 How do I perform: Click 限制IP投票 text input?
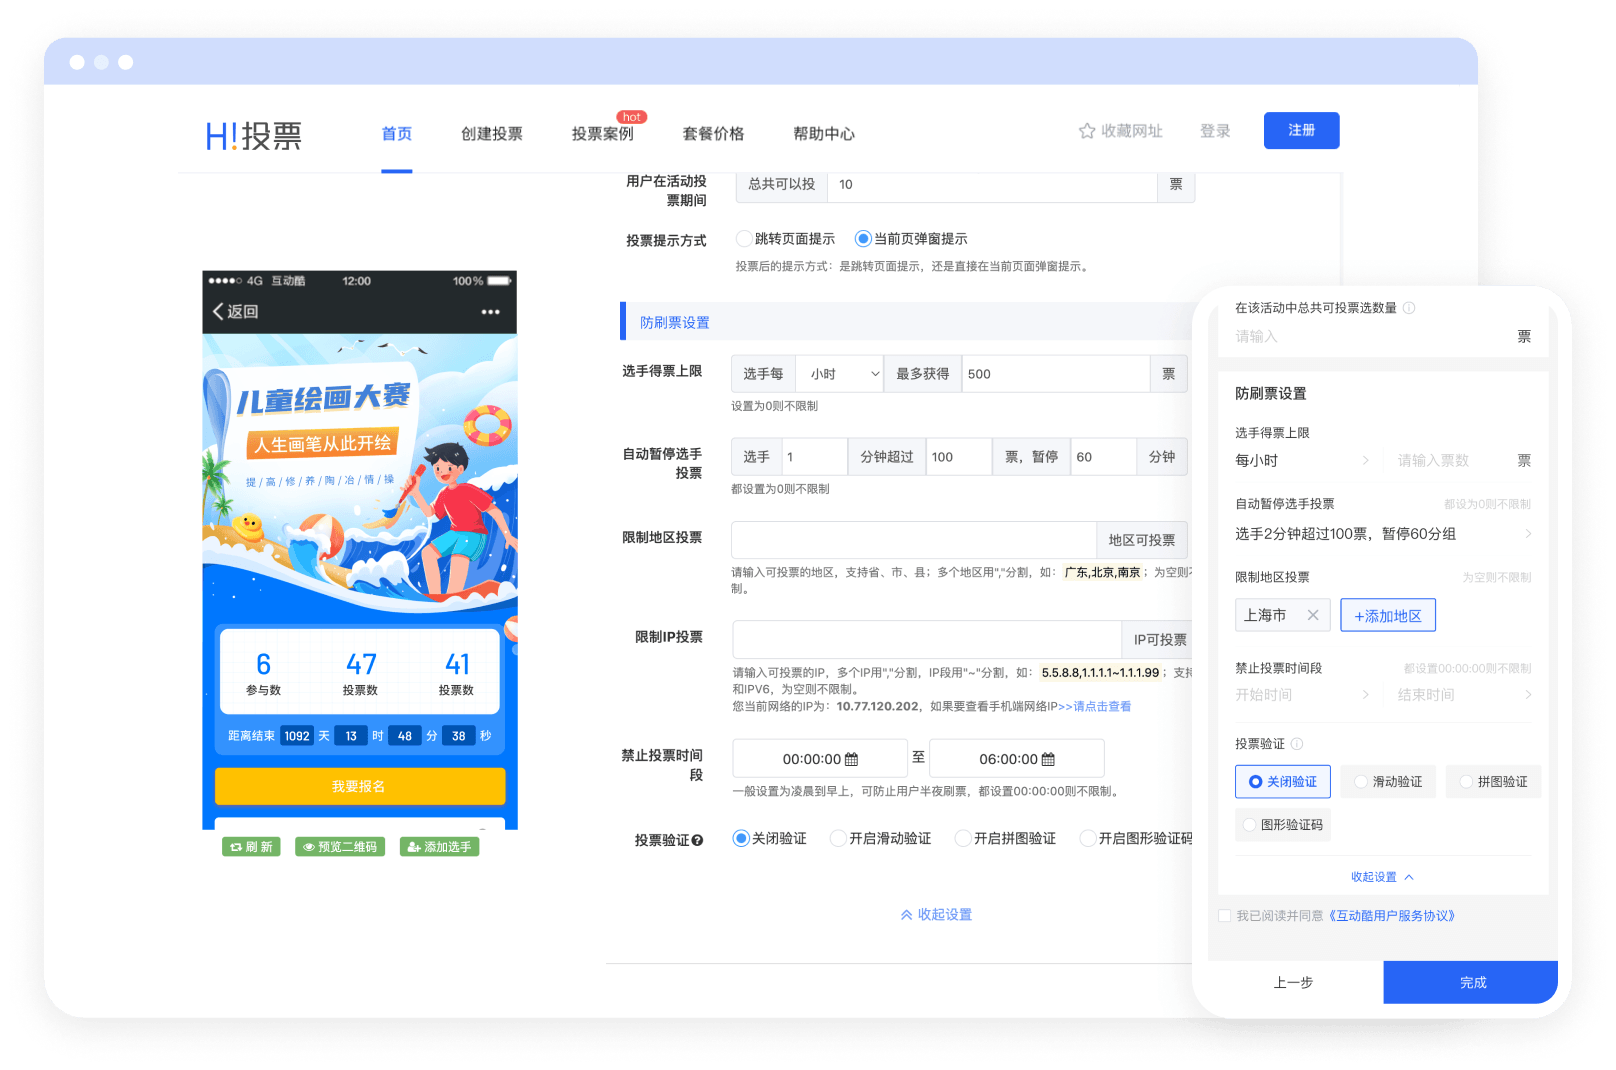927,639
